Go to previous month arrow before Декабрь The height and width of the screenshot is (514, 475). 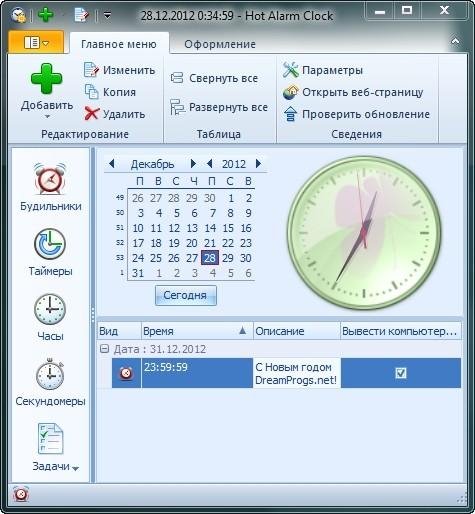coord(111,164)
